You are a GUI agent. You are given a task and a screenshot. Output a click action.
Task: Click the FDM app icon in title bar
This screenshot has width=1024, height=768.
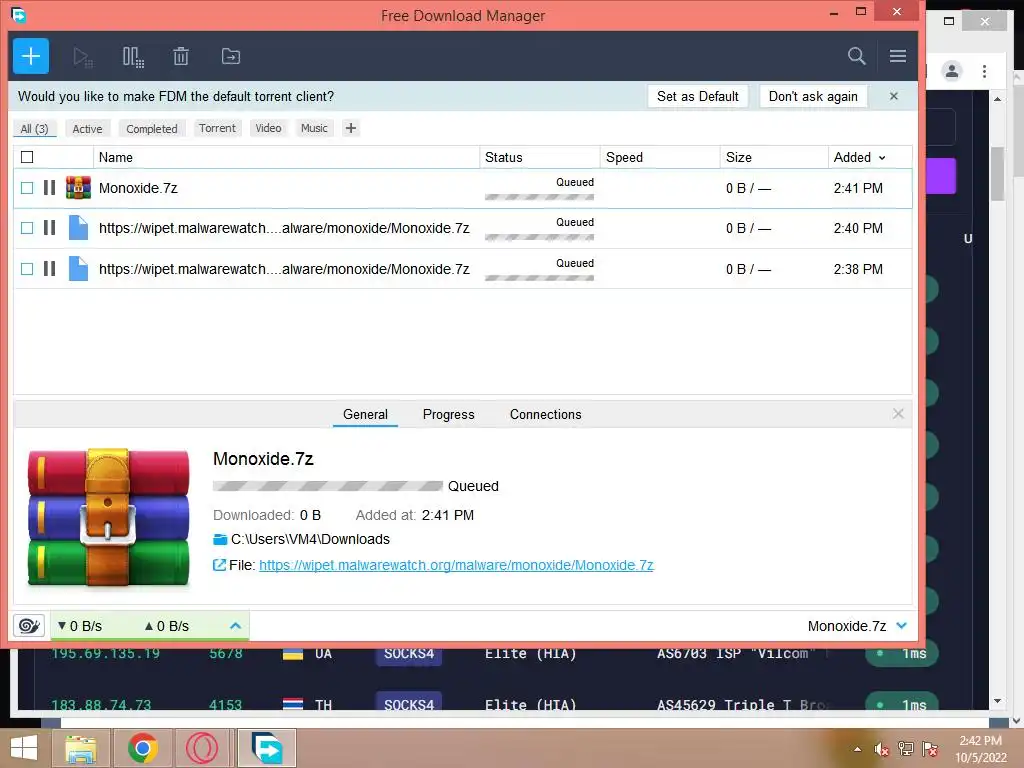19,14
